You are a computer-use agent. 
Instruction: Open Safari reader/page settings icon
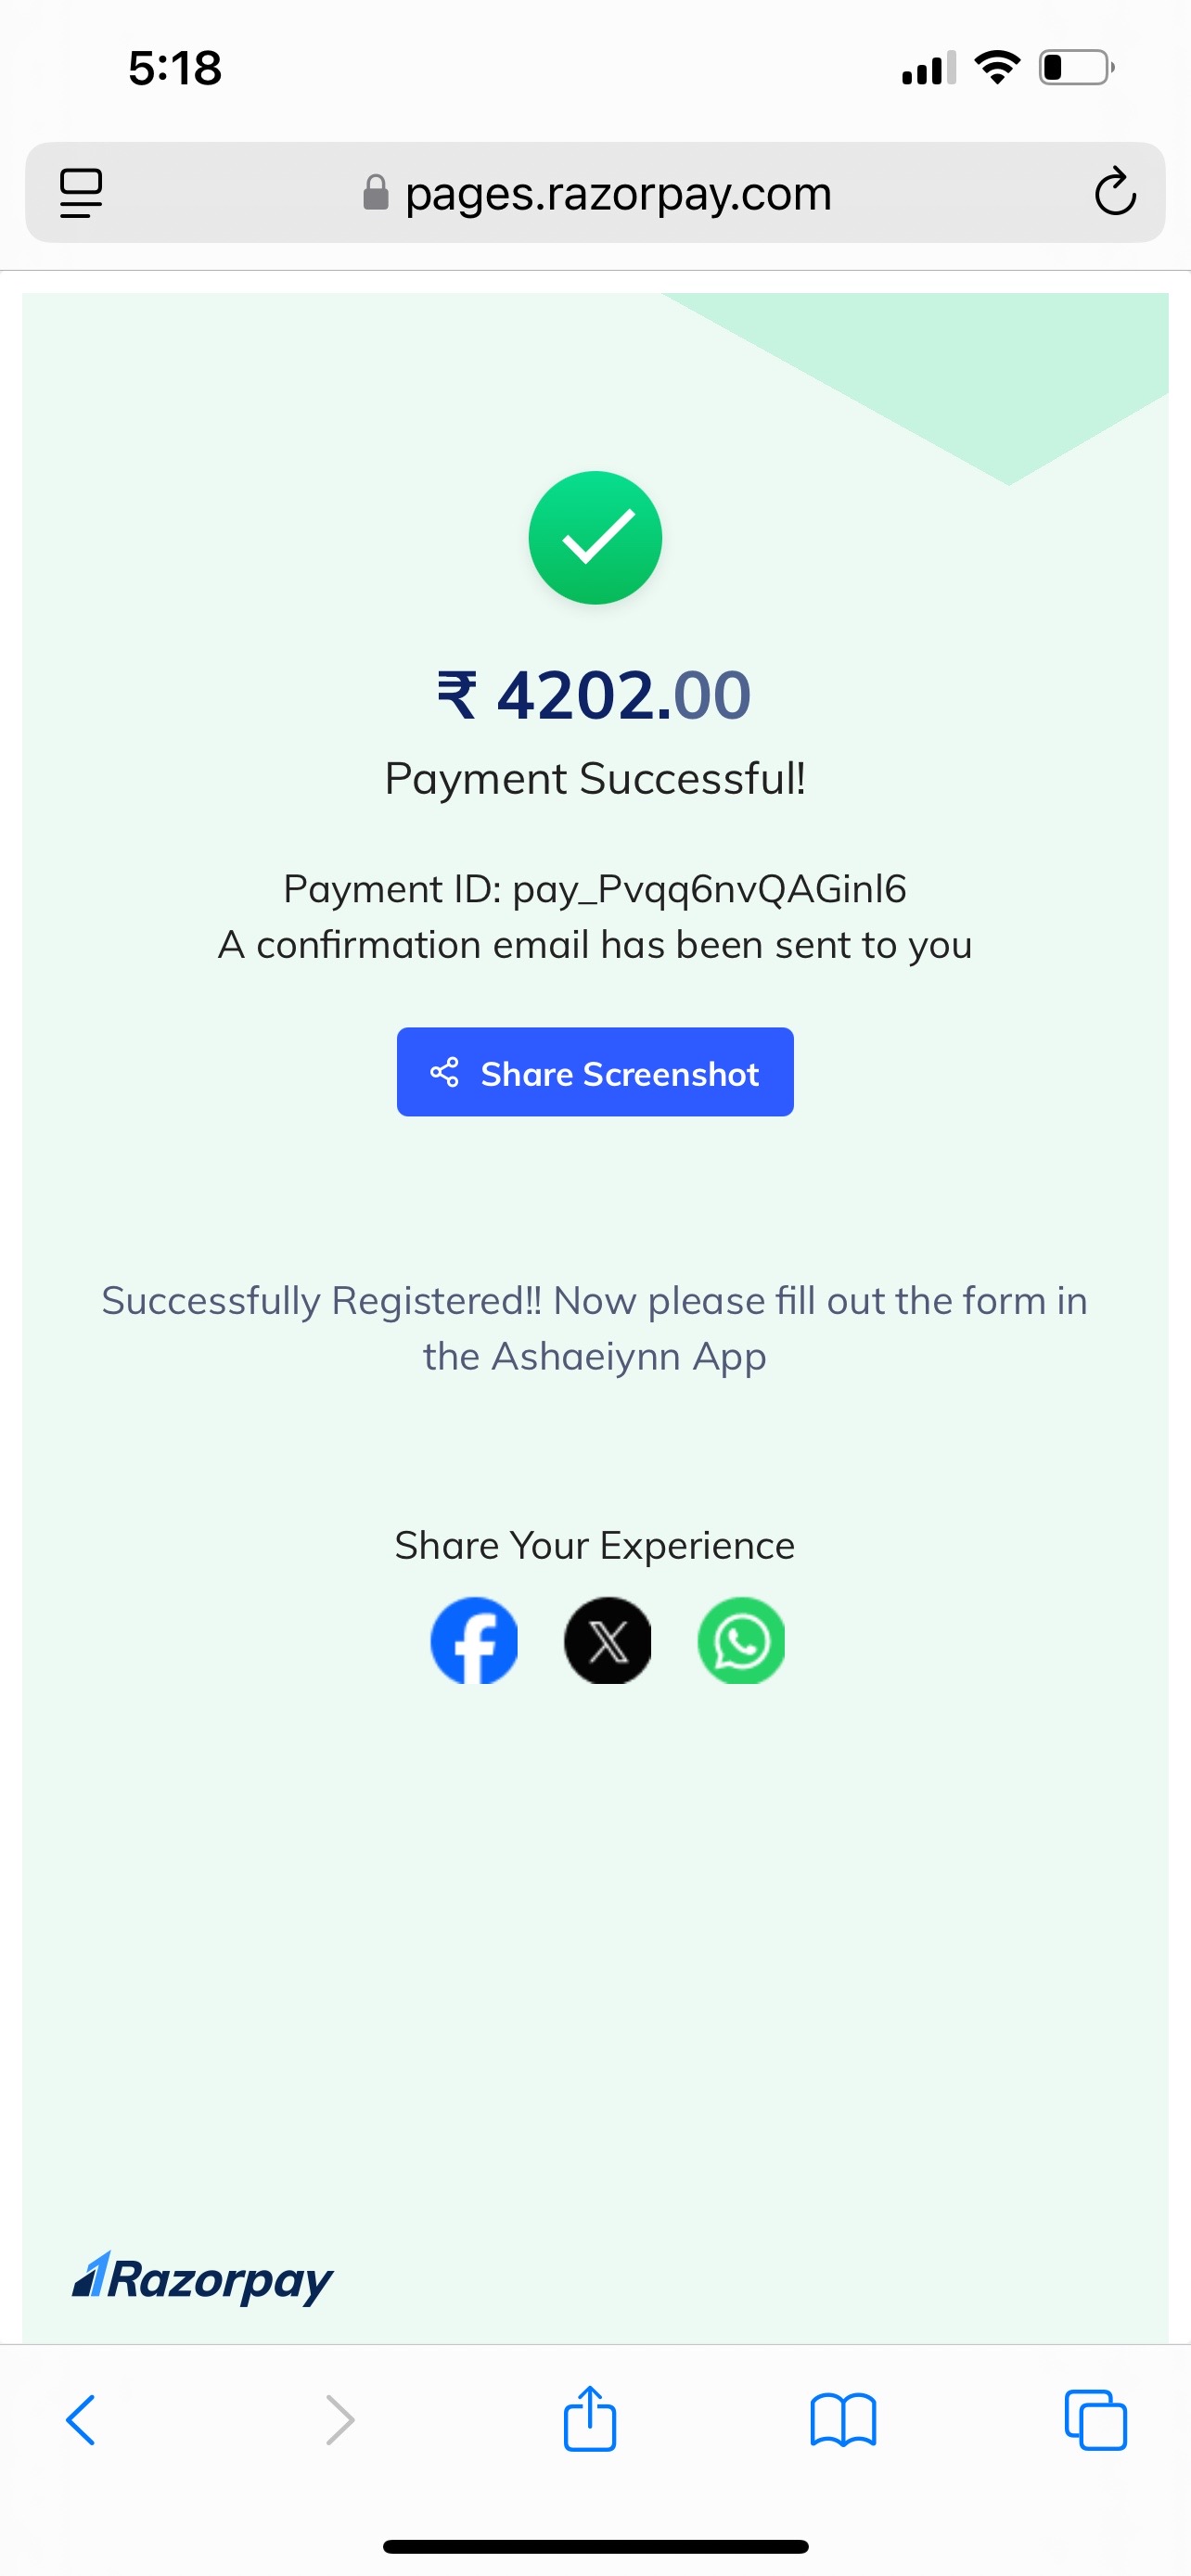(81, 193)
